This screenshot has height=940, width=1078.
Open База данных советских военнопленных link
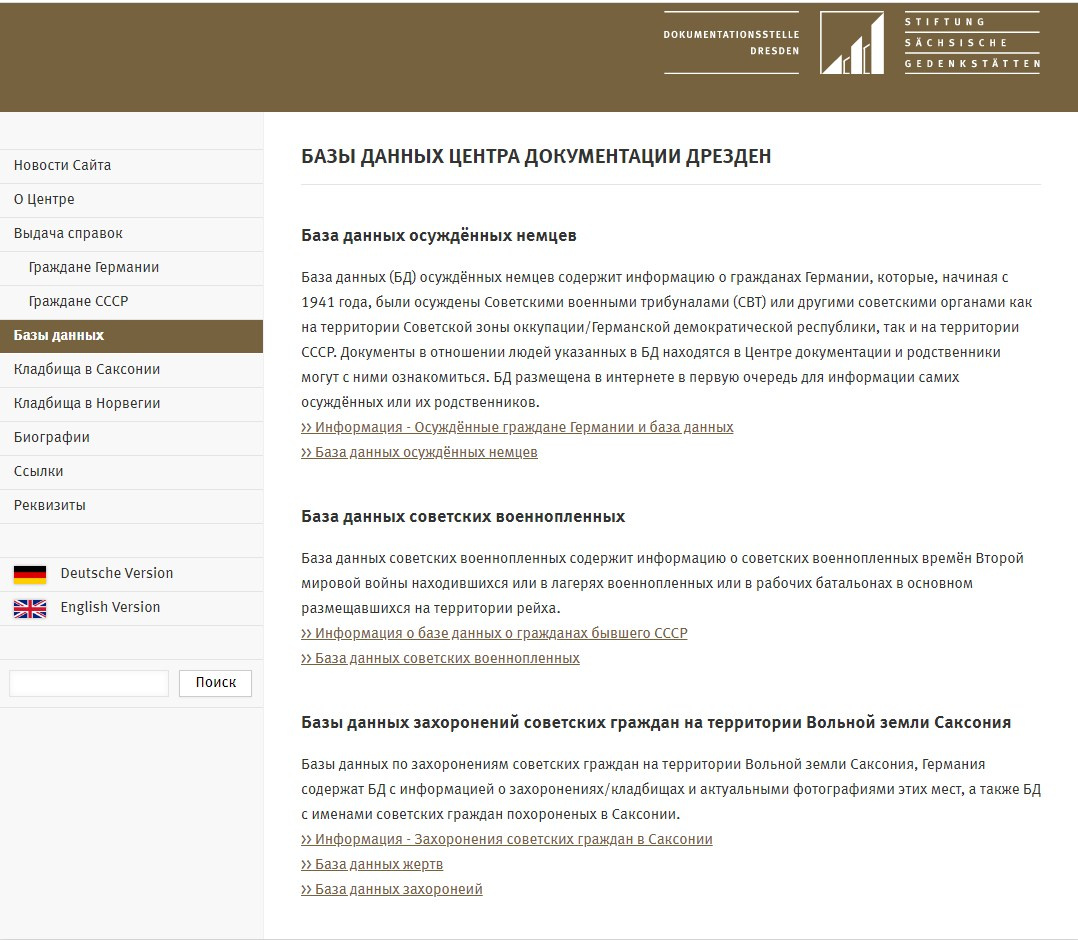point(447,658)
